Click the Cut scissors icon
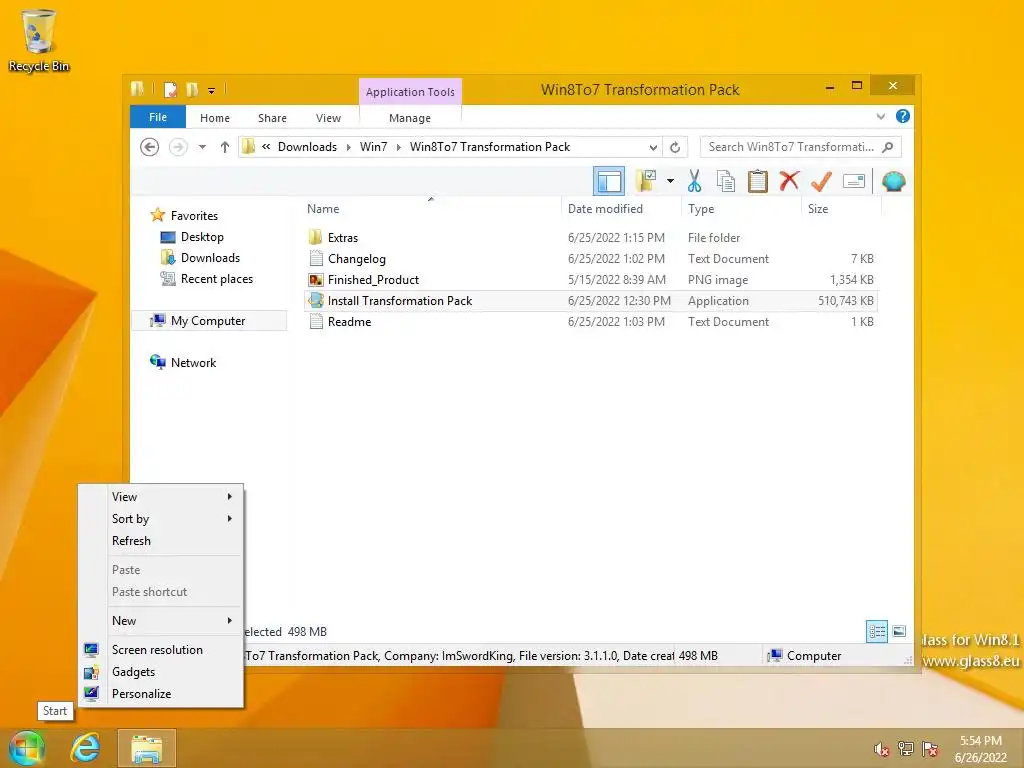1024x768 pixels. [x=694, y=182]
